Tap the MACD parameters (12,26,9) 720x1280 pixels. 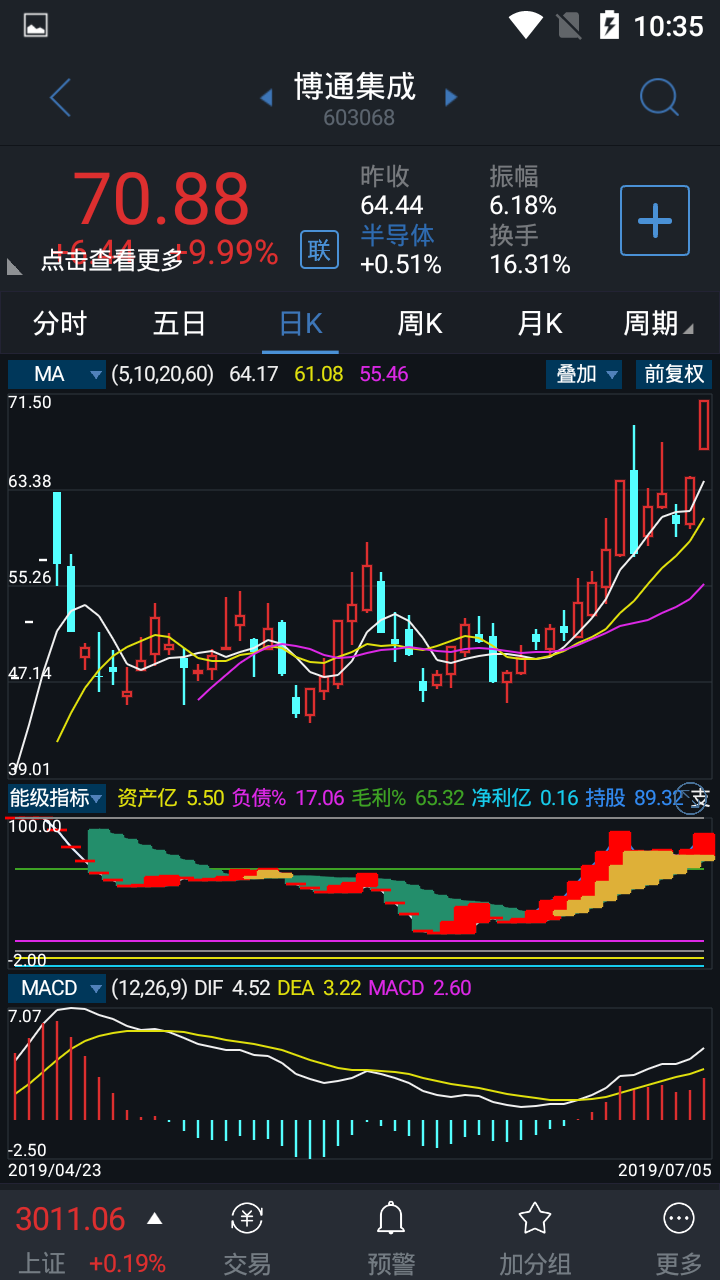pos(149,988)
